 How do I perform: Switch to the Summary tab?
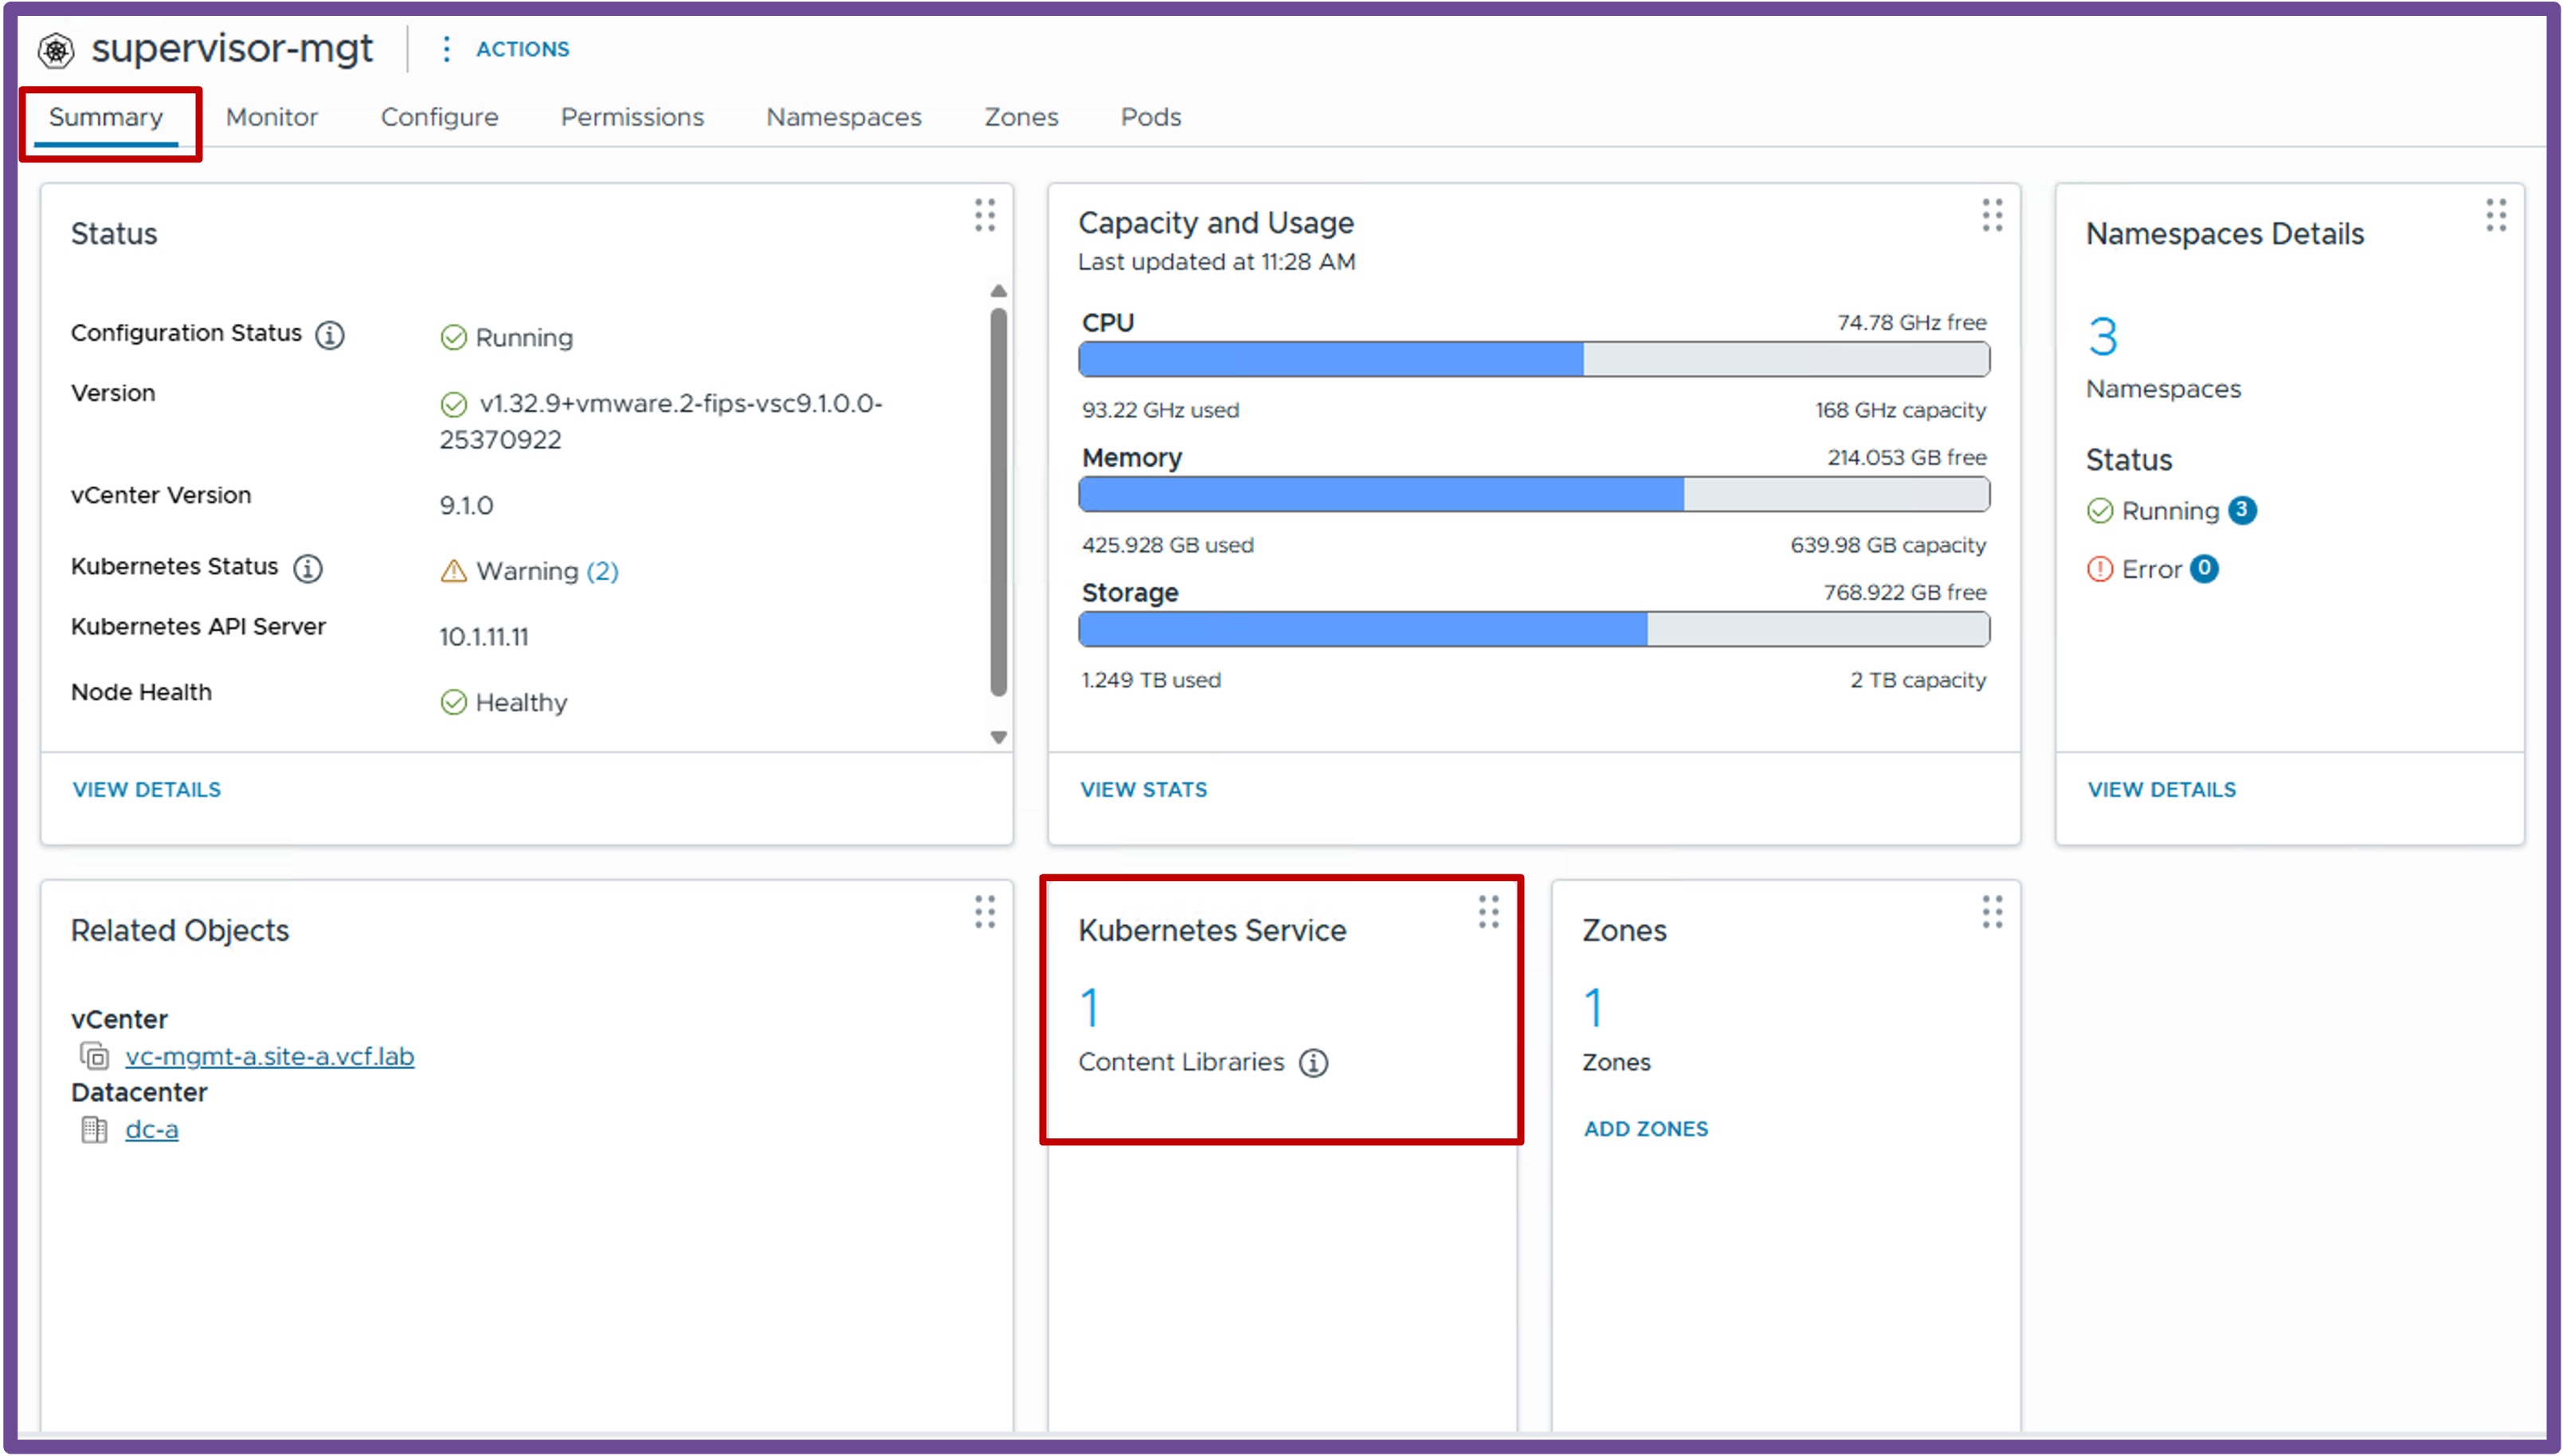106,117
